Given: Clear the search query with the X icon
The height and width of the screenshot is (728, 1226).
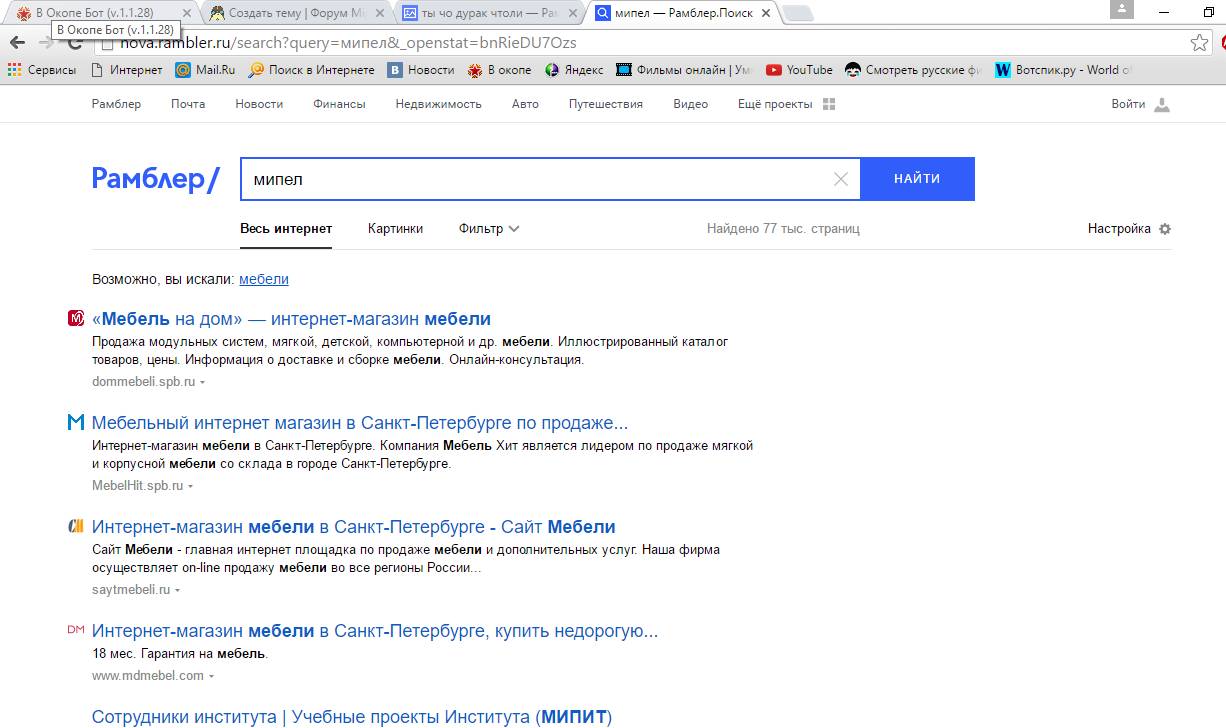Looking at the screenshot, I should coord(840,179).
